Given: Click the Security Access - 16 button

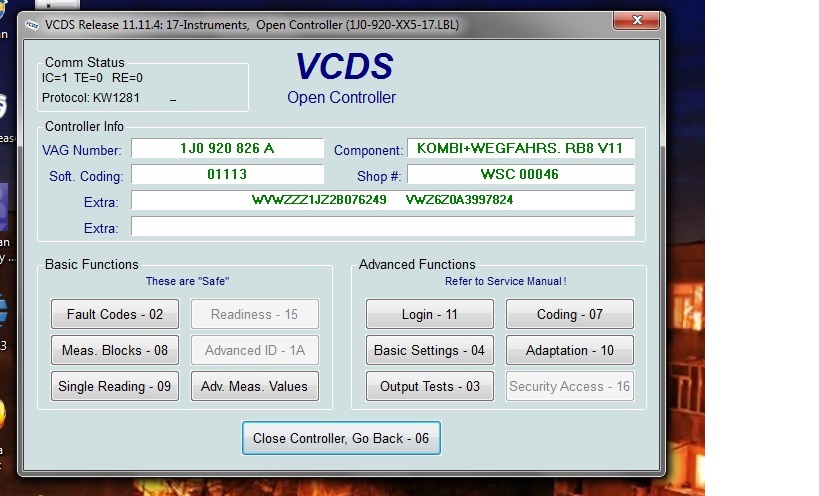Looking at the screenshot, I should pos(570,386).
